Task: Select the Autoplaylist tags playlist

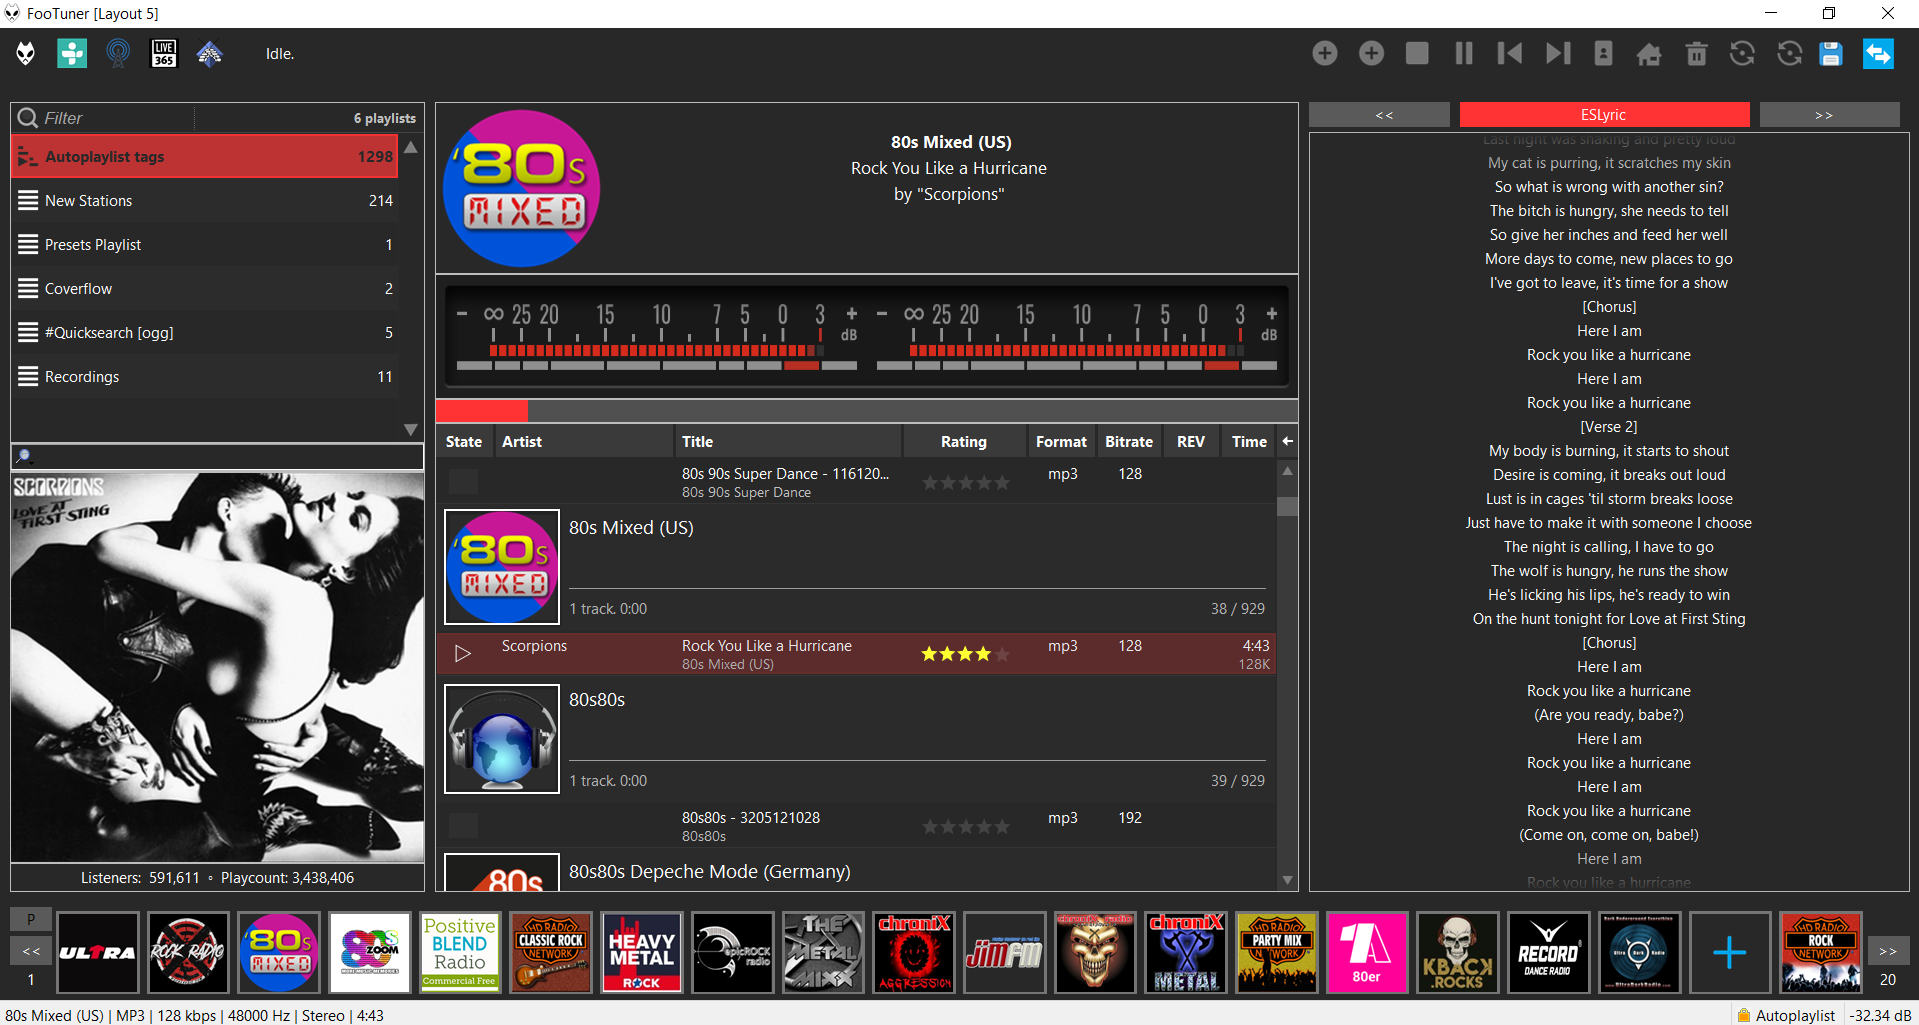Action: pyautogui.click(x=205, y=157)
